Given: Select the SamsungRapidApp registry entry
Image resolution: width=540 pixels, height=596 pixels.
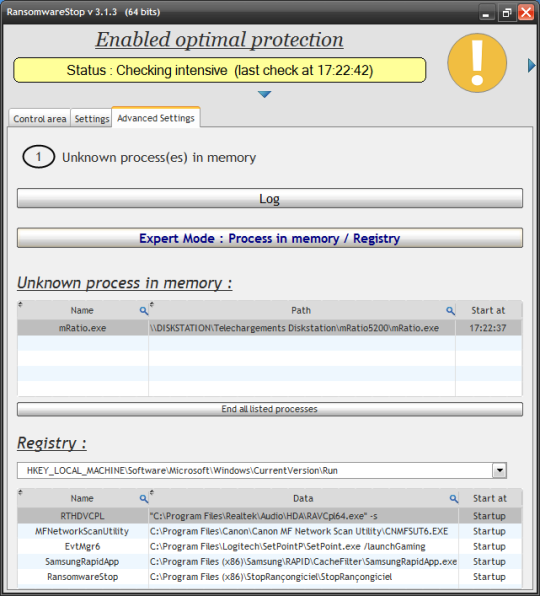Looking at the screenshot, I should (82, 562).
